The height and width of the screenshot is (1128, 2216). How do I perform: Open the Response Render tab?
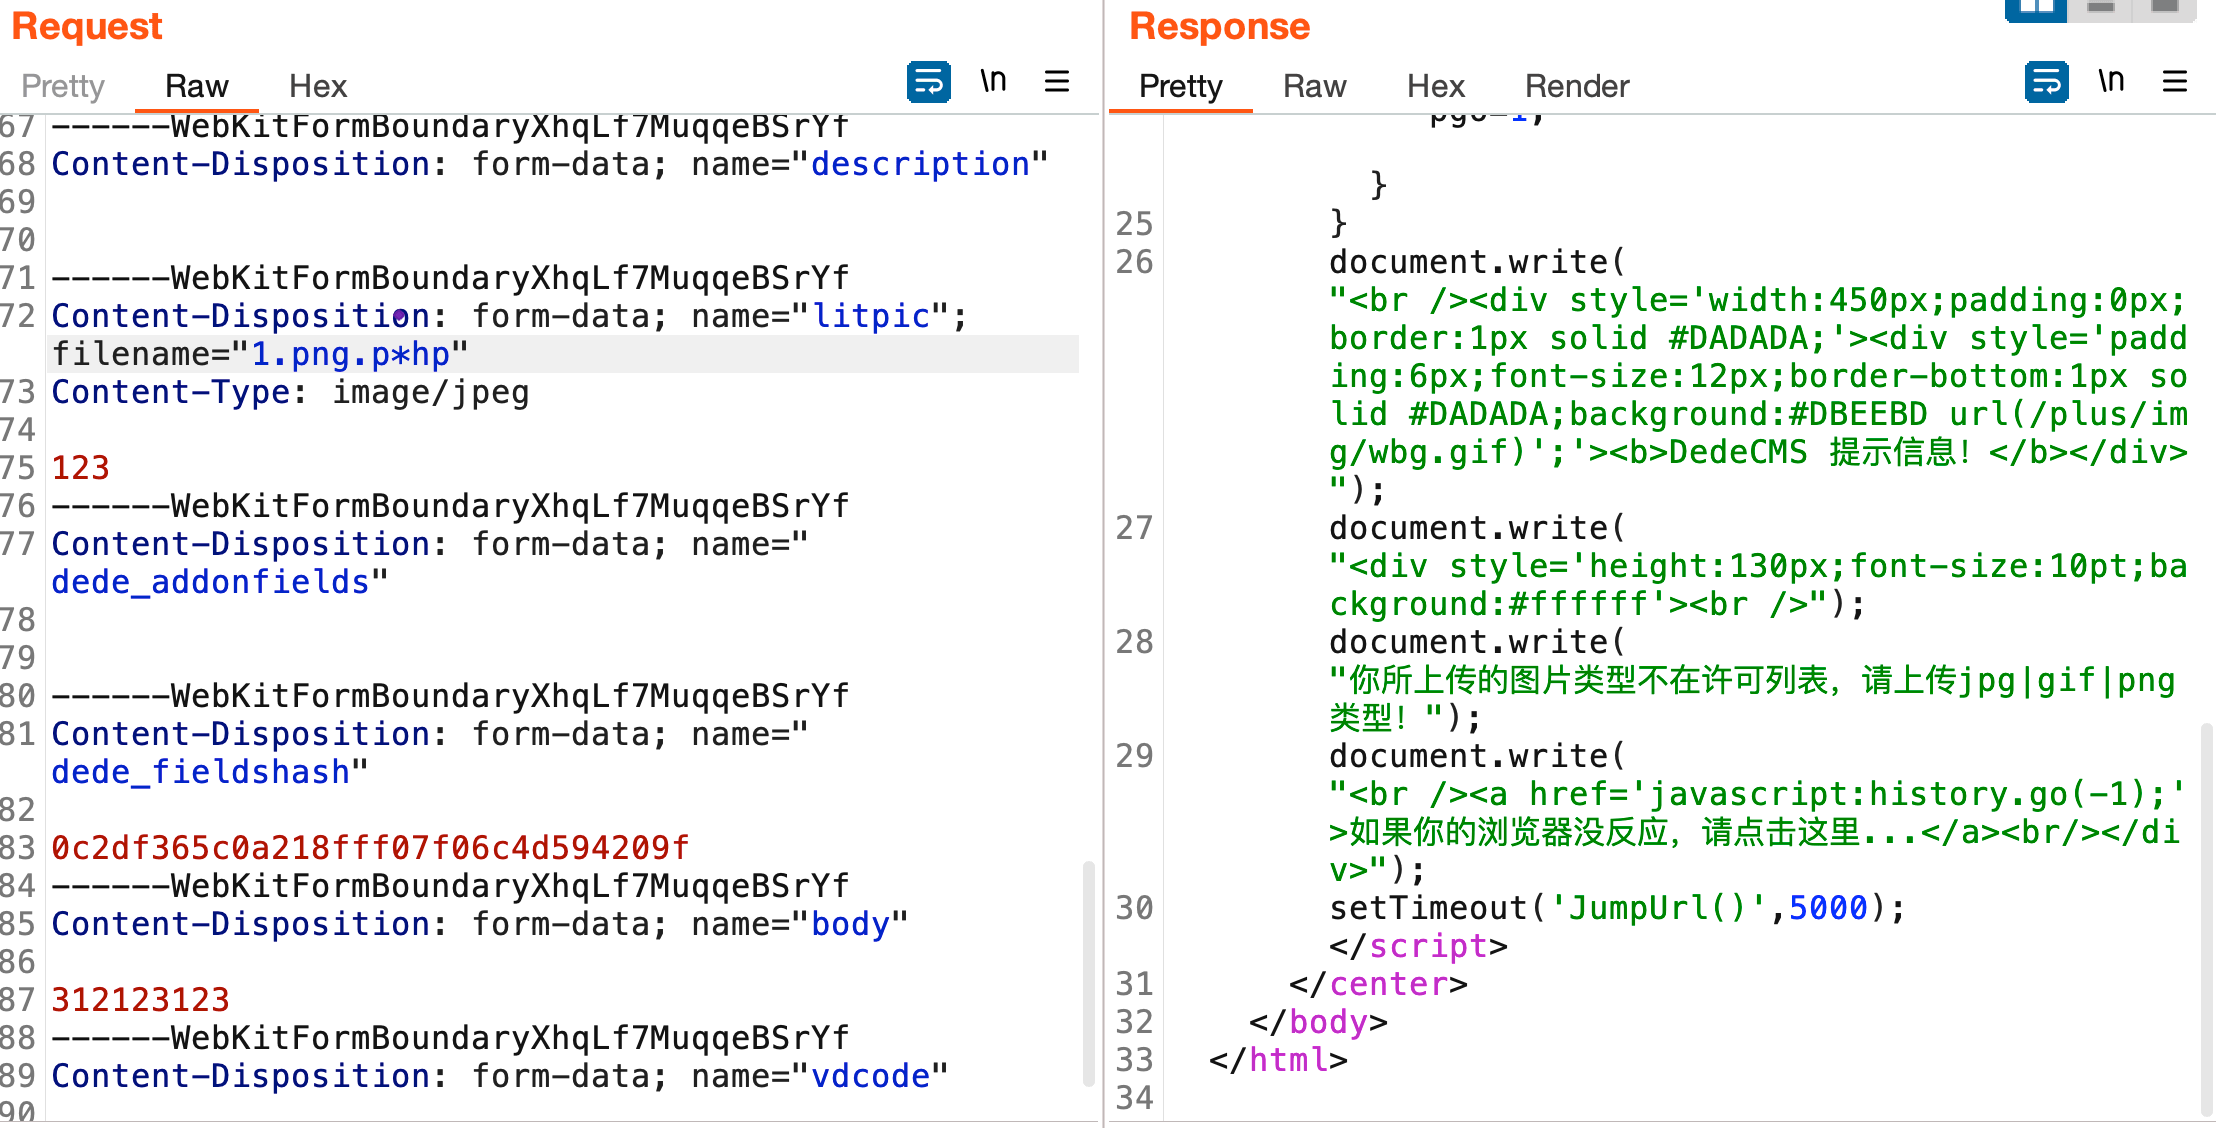pos(1577,86)
